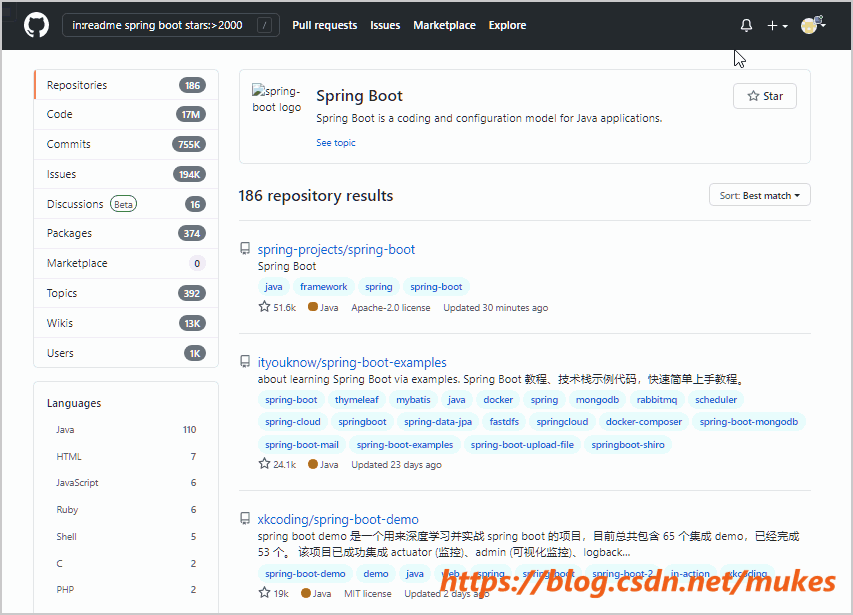Click thymeleaf topic tag
The image size is (853, 615).
pyautogui.click(x=357, y=400)
